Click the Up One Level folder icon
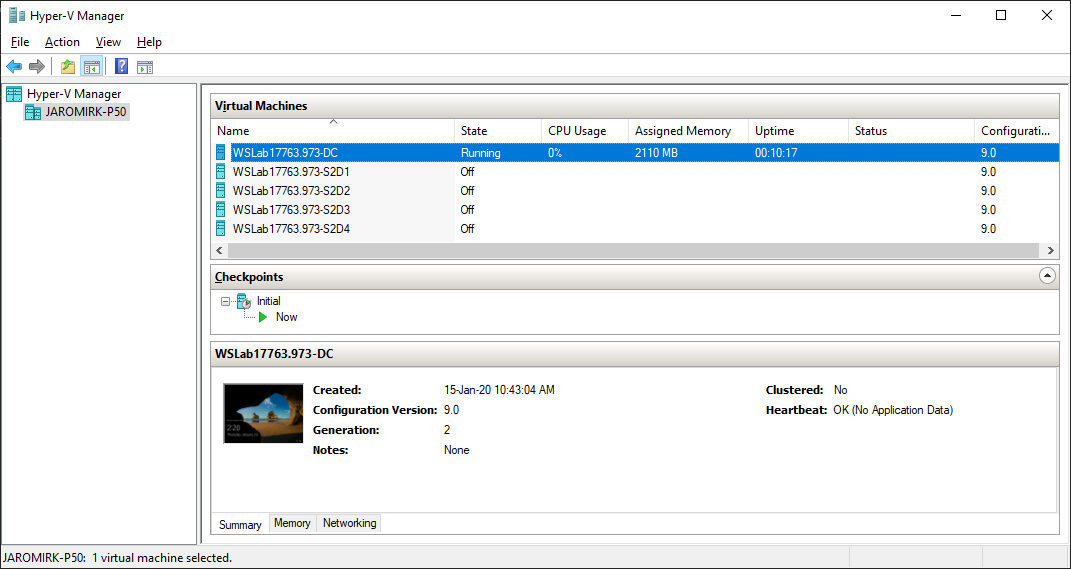 click(x=68, y=66)
